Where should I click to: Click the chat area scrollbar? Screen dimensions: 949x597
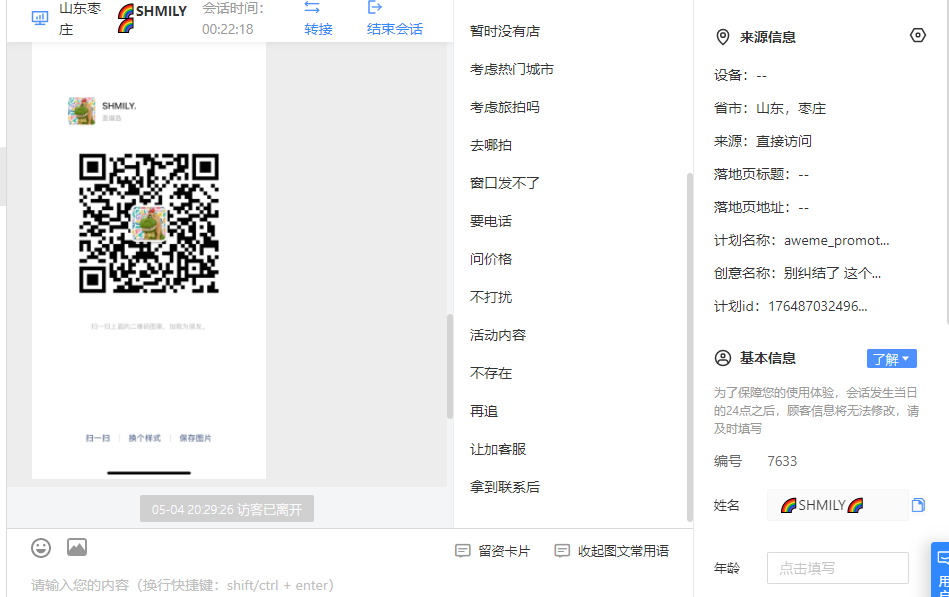(x=450, y=366)
